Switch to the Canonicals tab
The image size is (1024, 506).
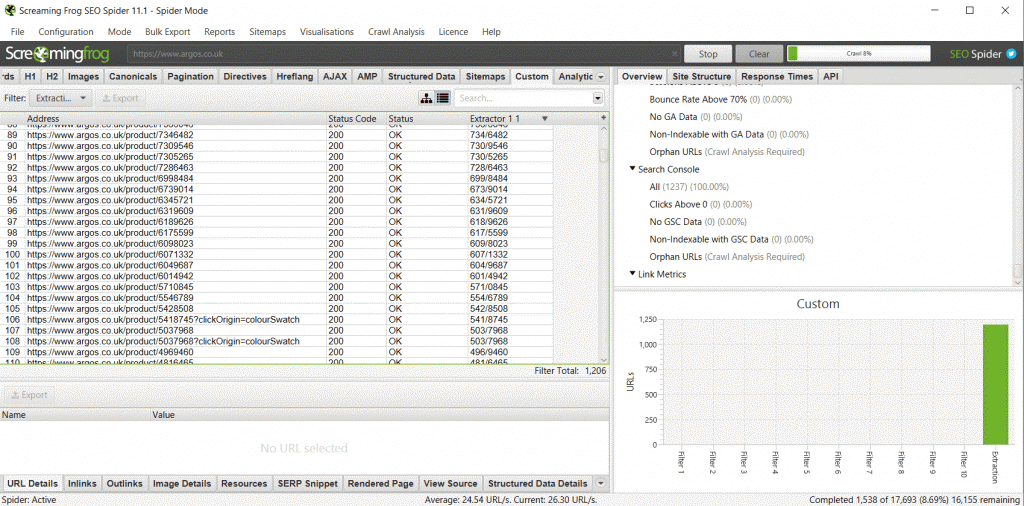[x=133, y=76]
